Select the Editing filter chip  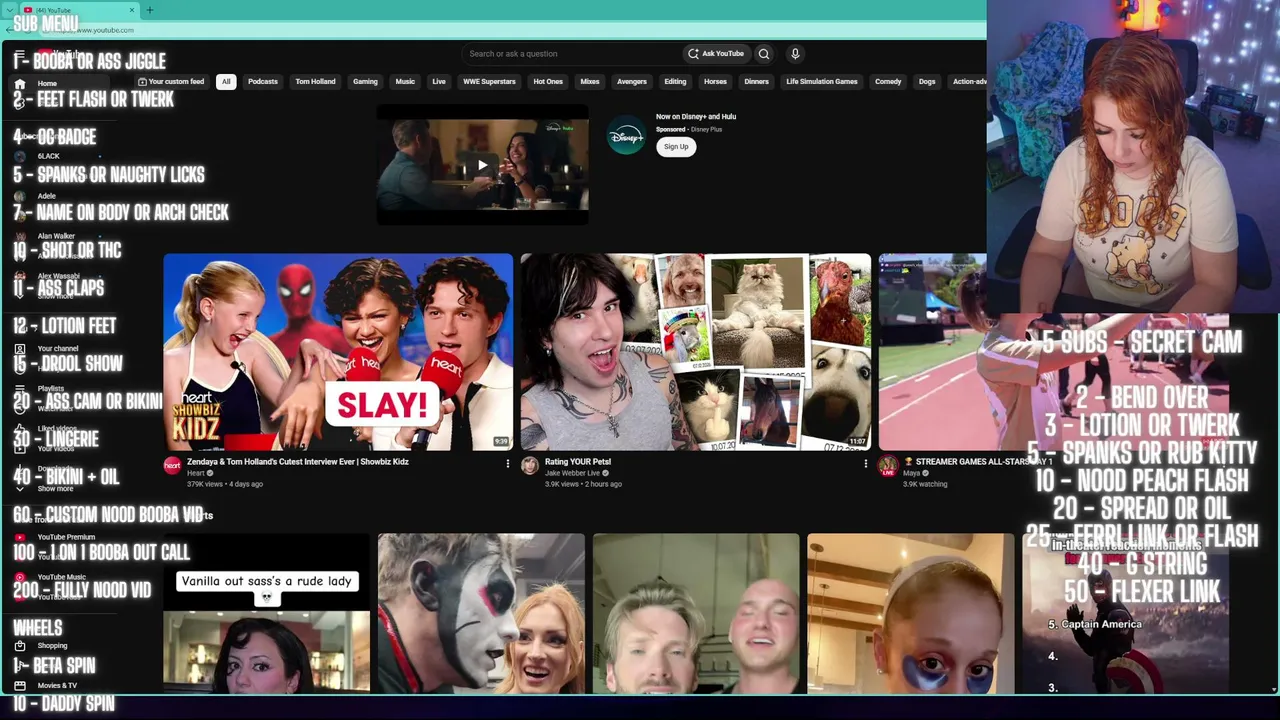(675, 82)
